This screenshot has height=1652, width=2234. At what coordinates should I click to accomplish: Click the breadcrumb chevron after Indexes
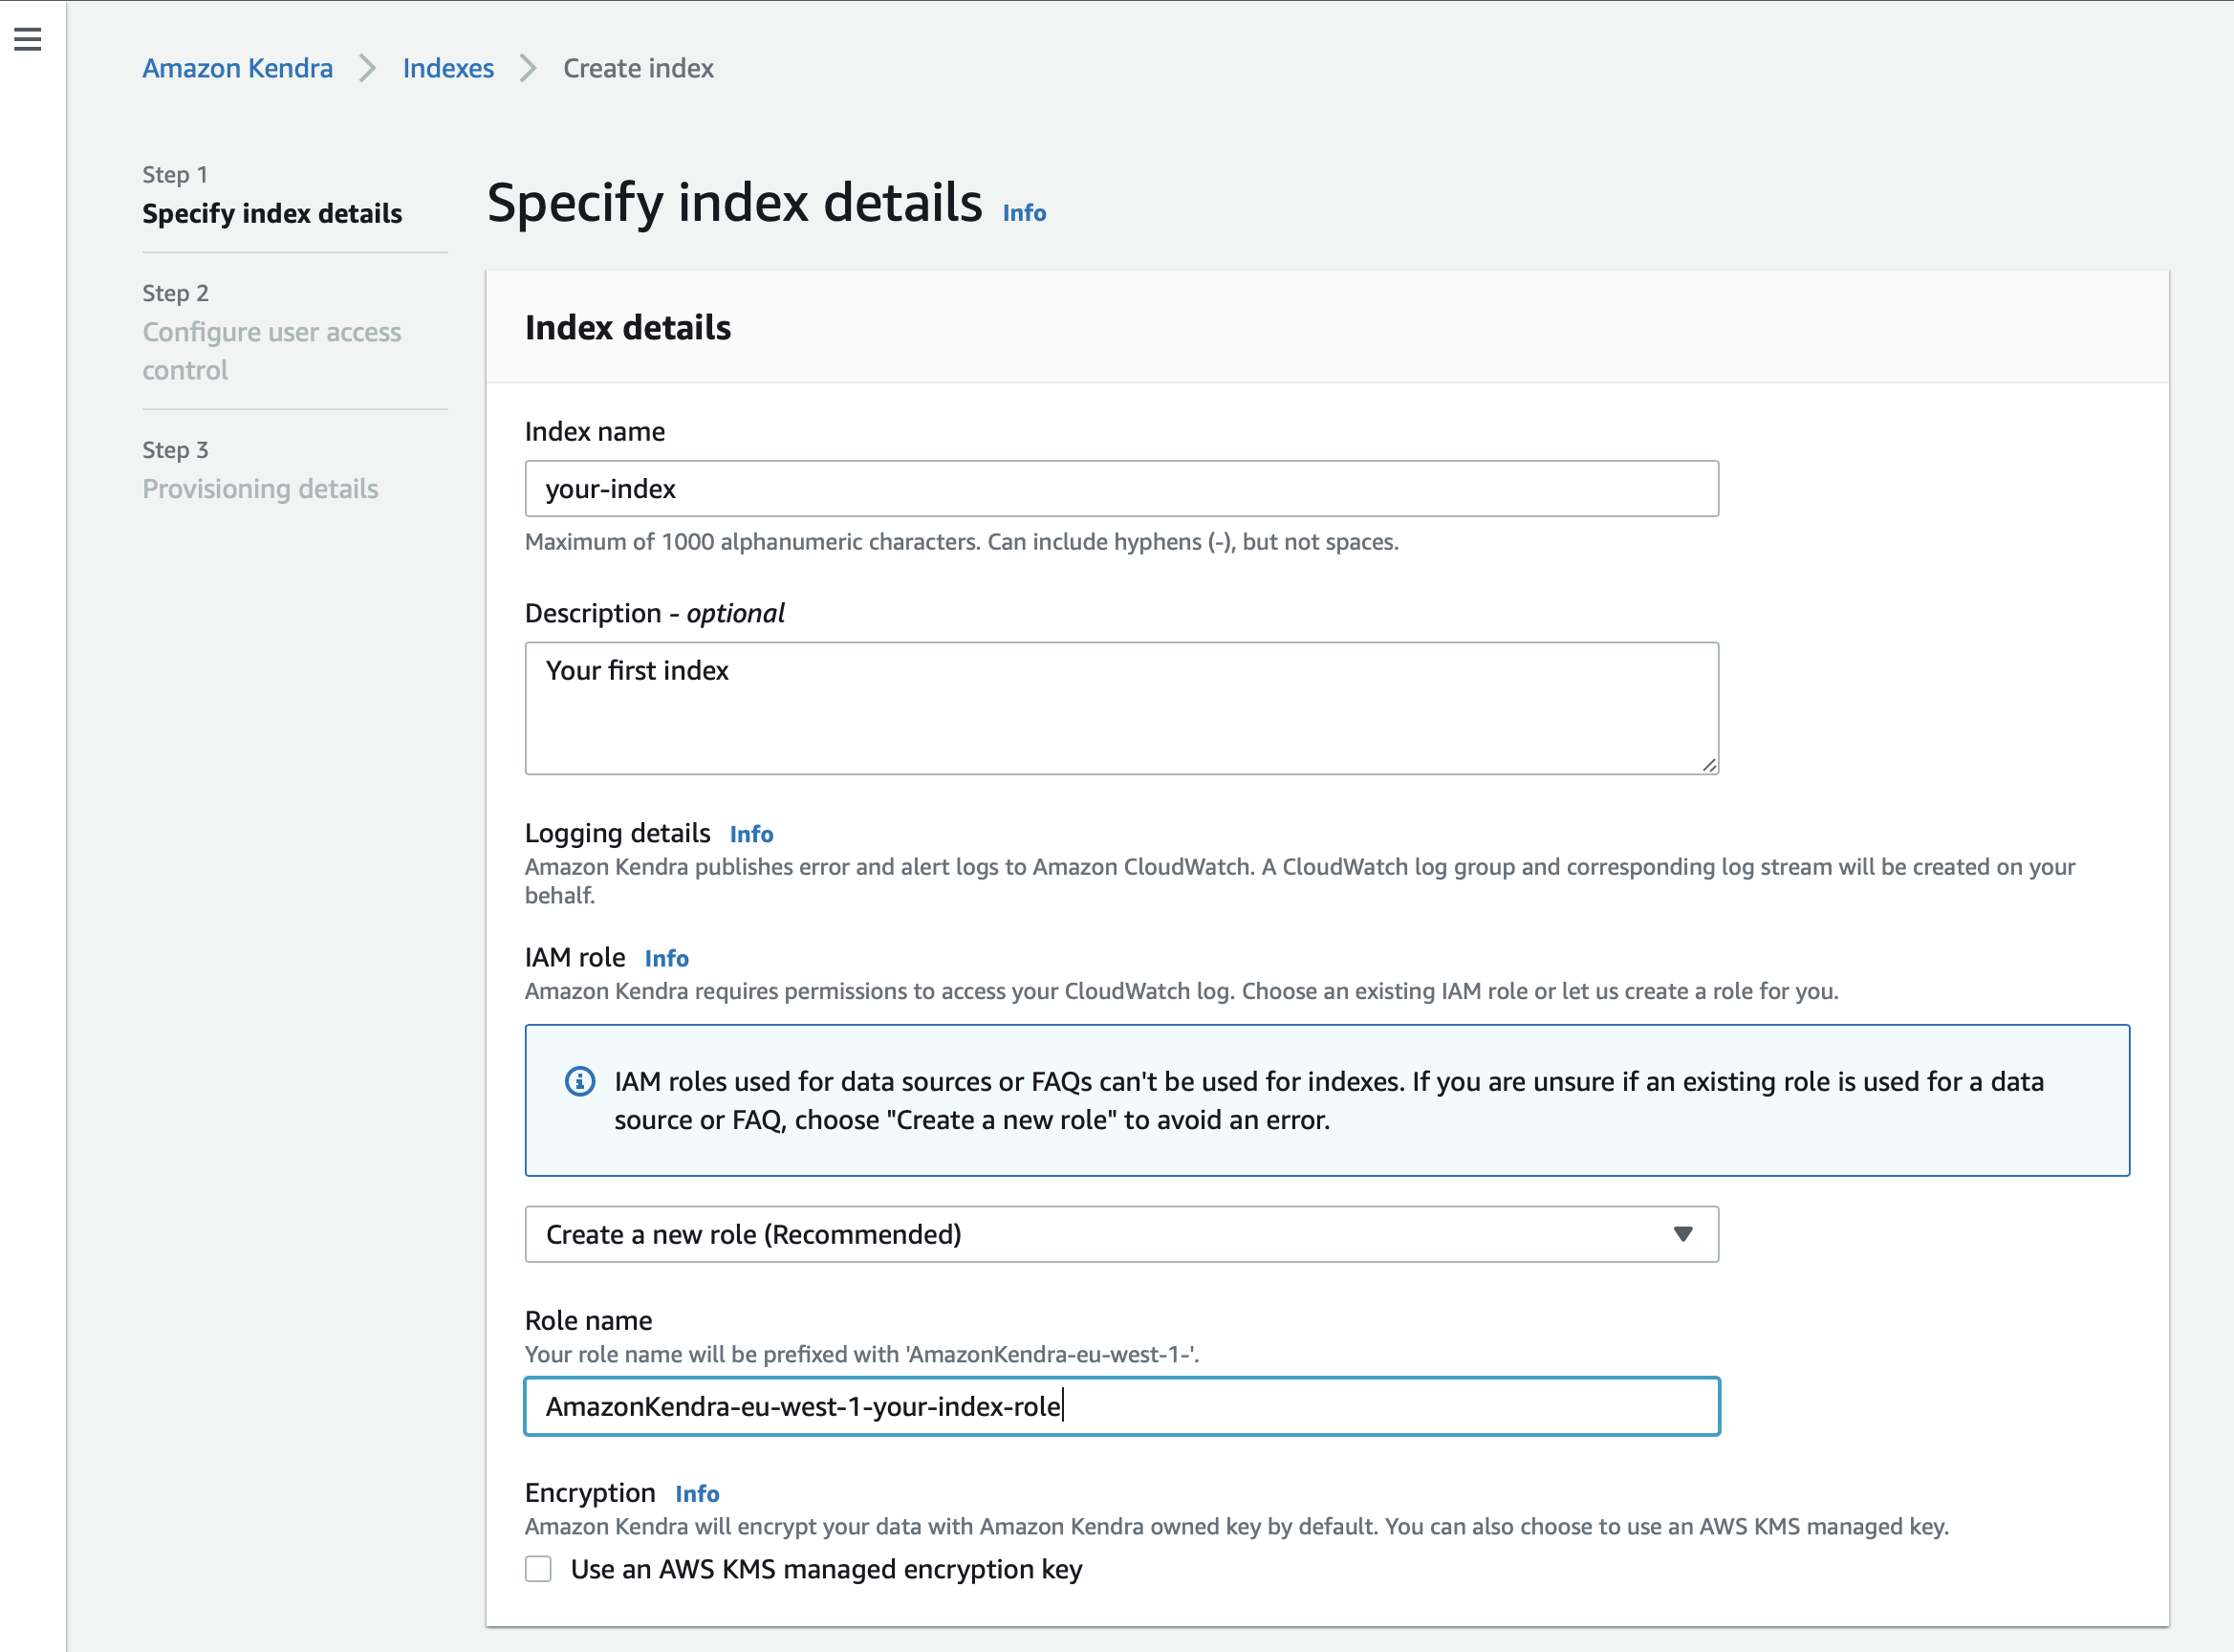(528, 68)
